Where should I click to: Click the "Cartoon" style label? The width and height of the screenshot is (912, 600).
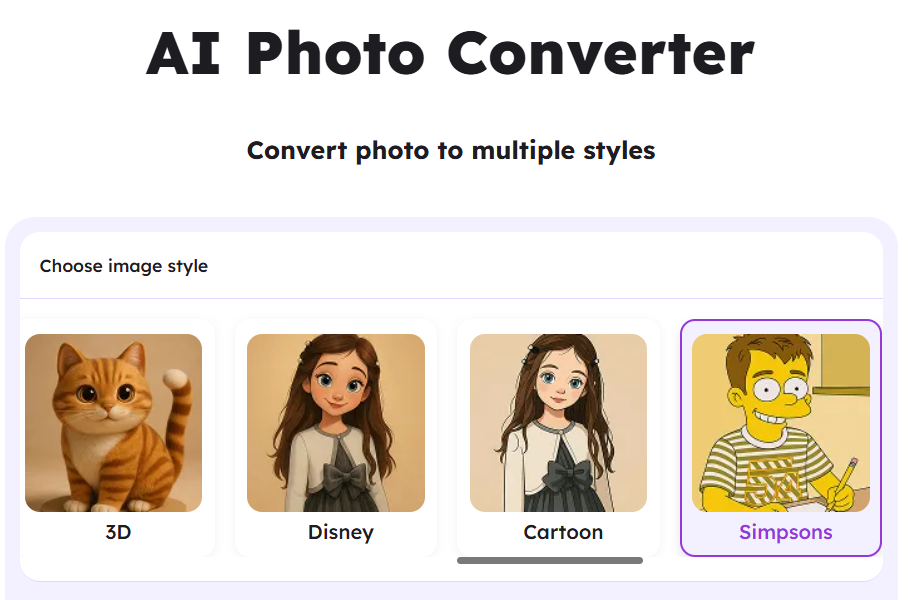point(563,532)
